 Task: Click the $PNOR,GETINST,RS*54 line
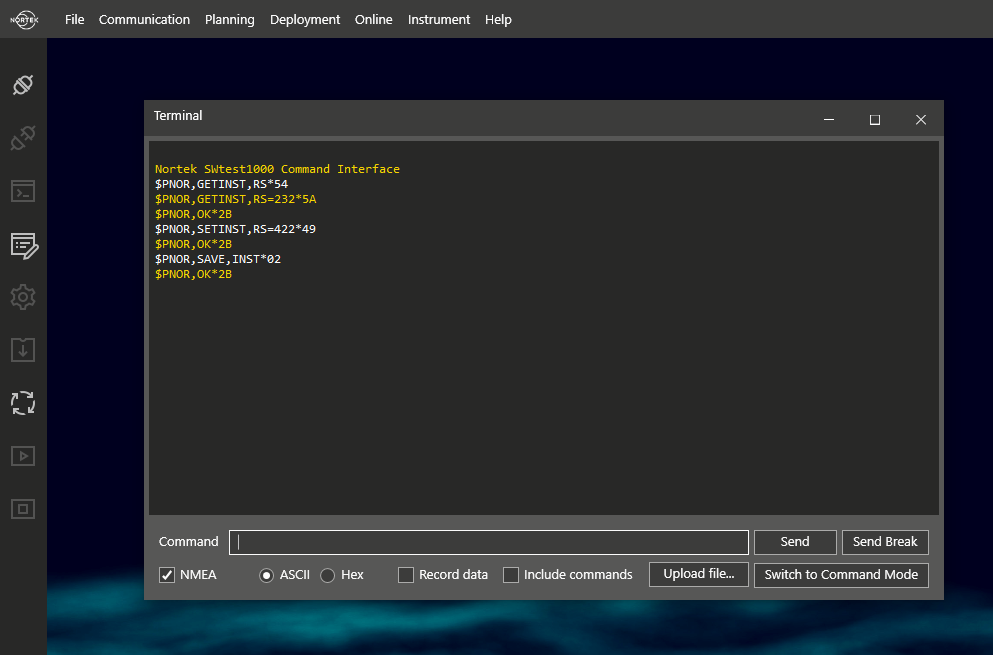222,184
